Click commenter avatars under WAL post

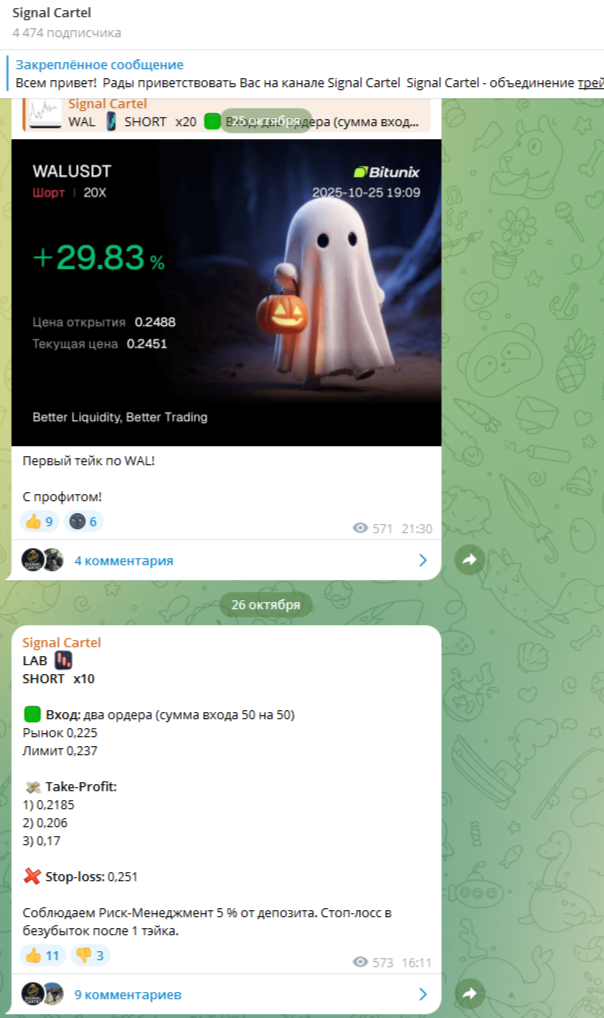click(42, 560)
